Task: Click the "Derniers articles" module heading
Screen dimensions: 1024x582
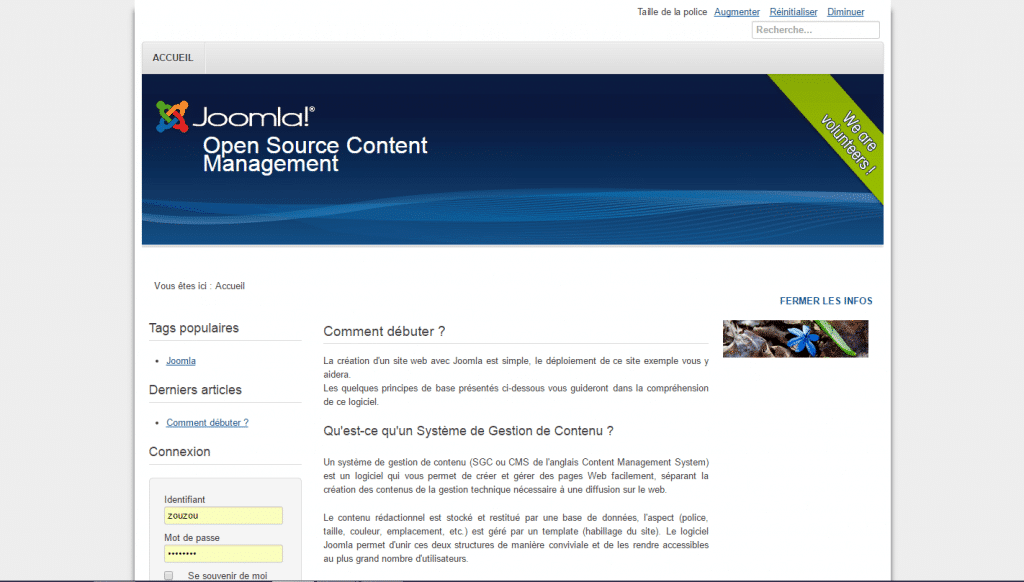Action: point(195,390)
